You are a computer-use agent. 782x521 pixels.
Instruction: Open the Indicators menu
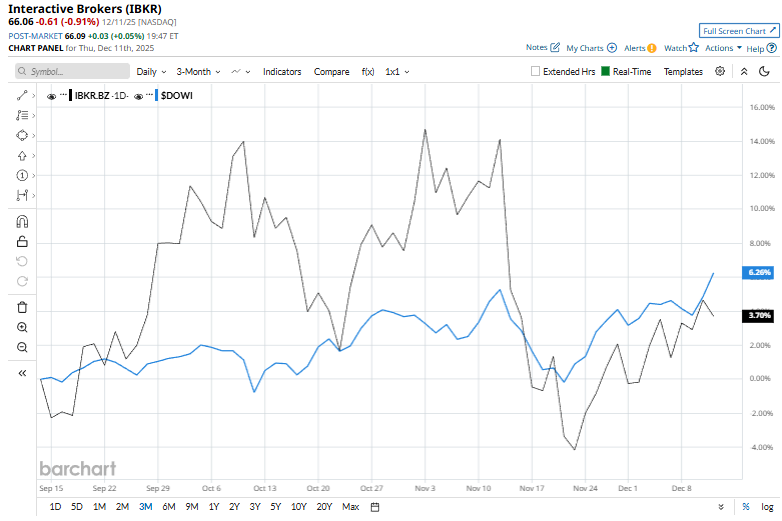282,72
